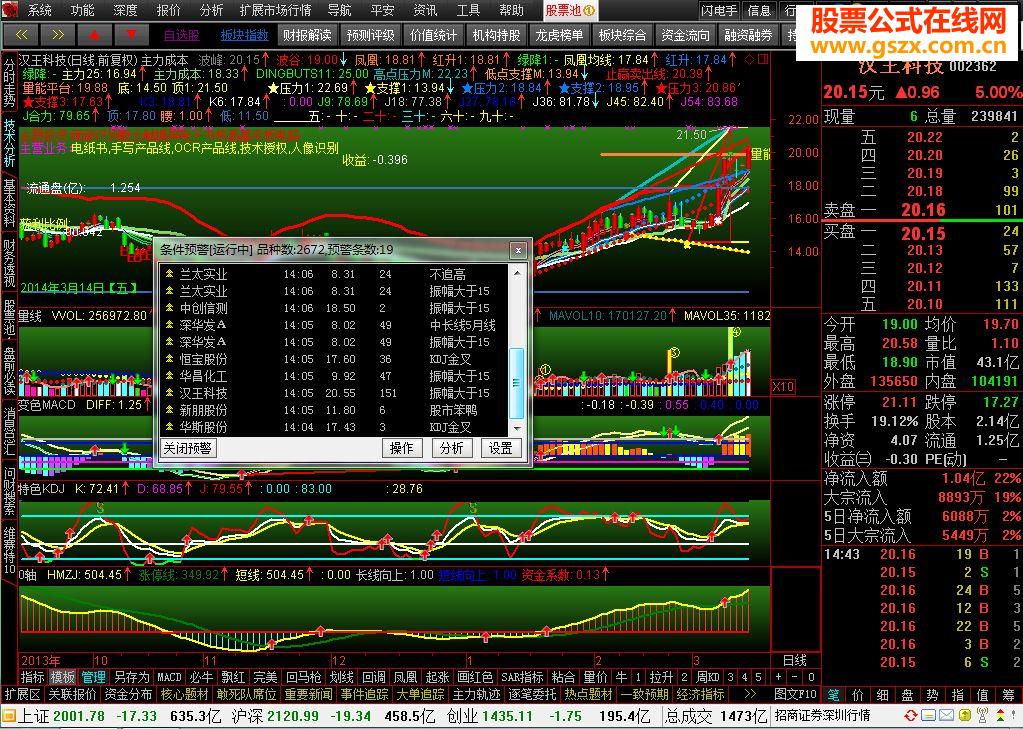1023x729 pixels.
Task: Open the 分析 menu
Action: click(211, 10)
